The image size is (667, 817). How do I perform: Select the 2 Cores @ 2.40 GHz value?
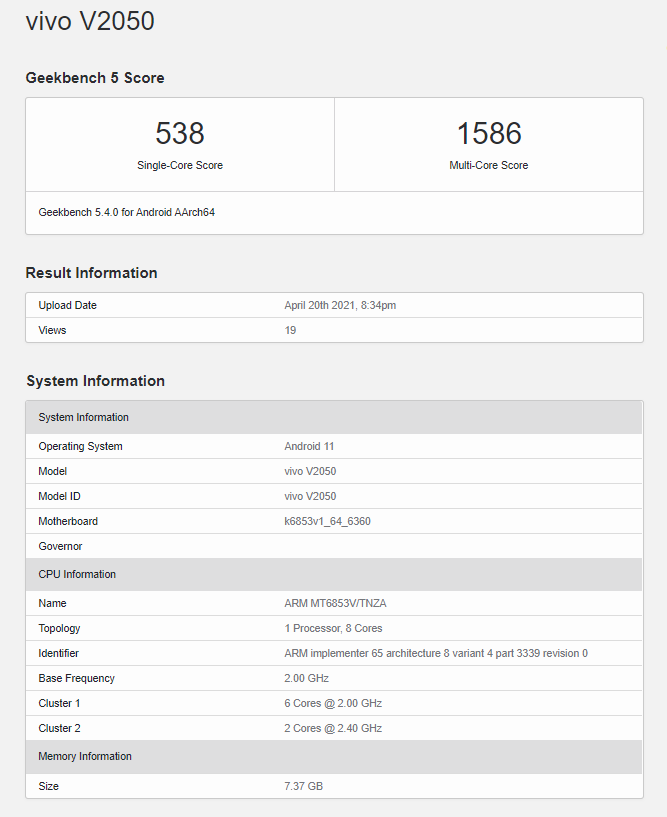(333, 728)
